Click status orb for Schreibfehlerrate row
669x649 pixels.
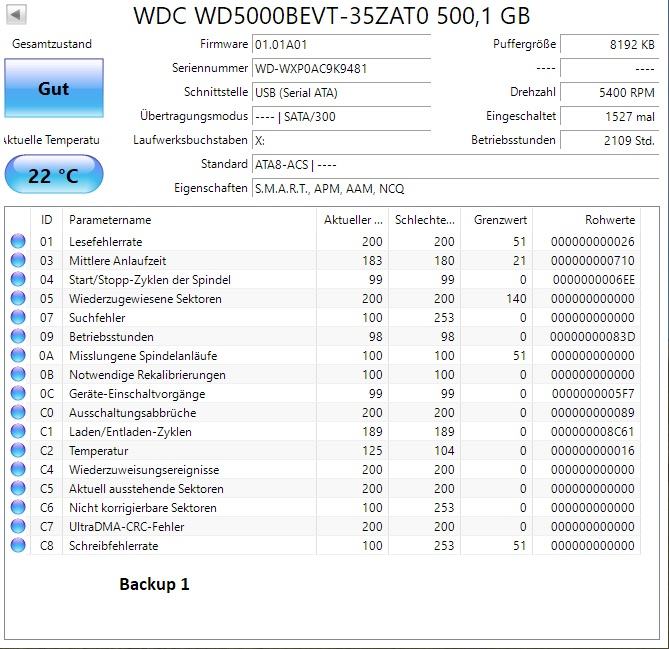click(18, 545)
